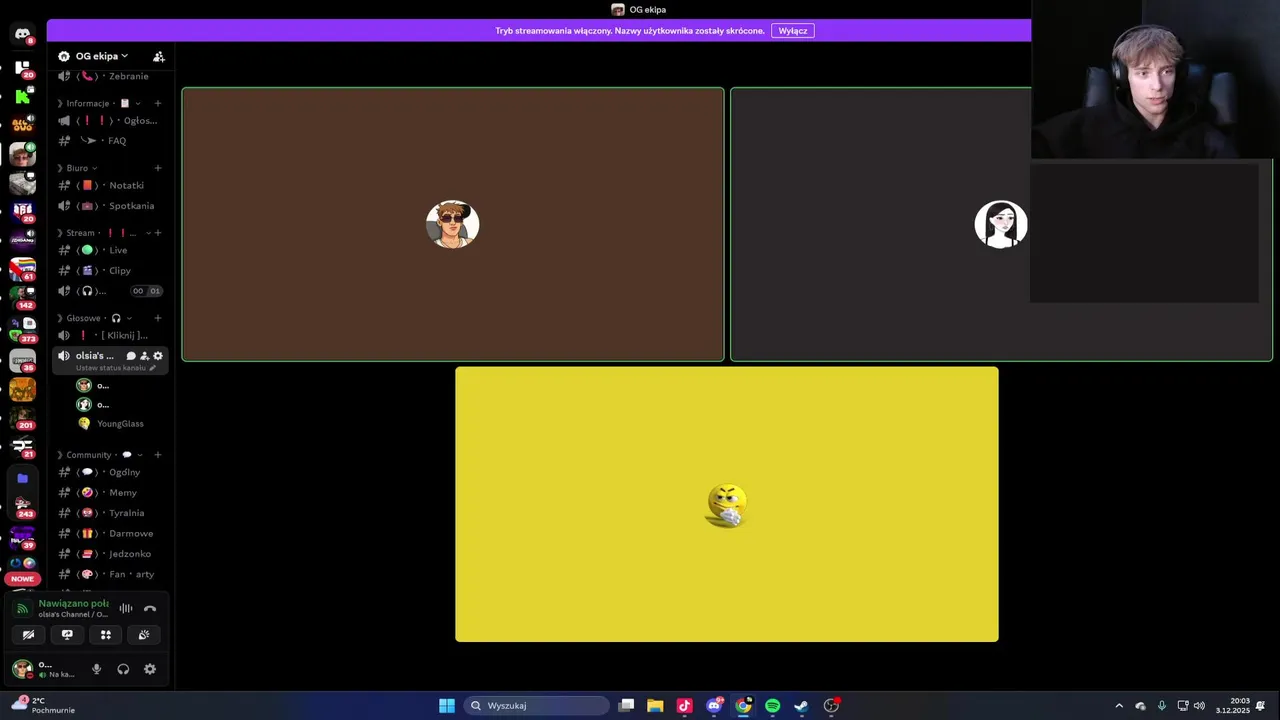Open the Ogólny channel
Viewport: 1280px width, 720px height.
[x=110, y=472]
